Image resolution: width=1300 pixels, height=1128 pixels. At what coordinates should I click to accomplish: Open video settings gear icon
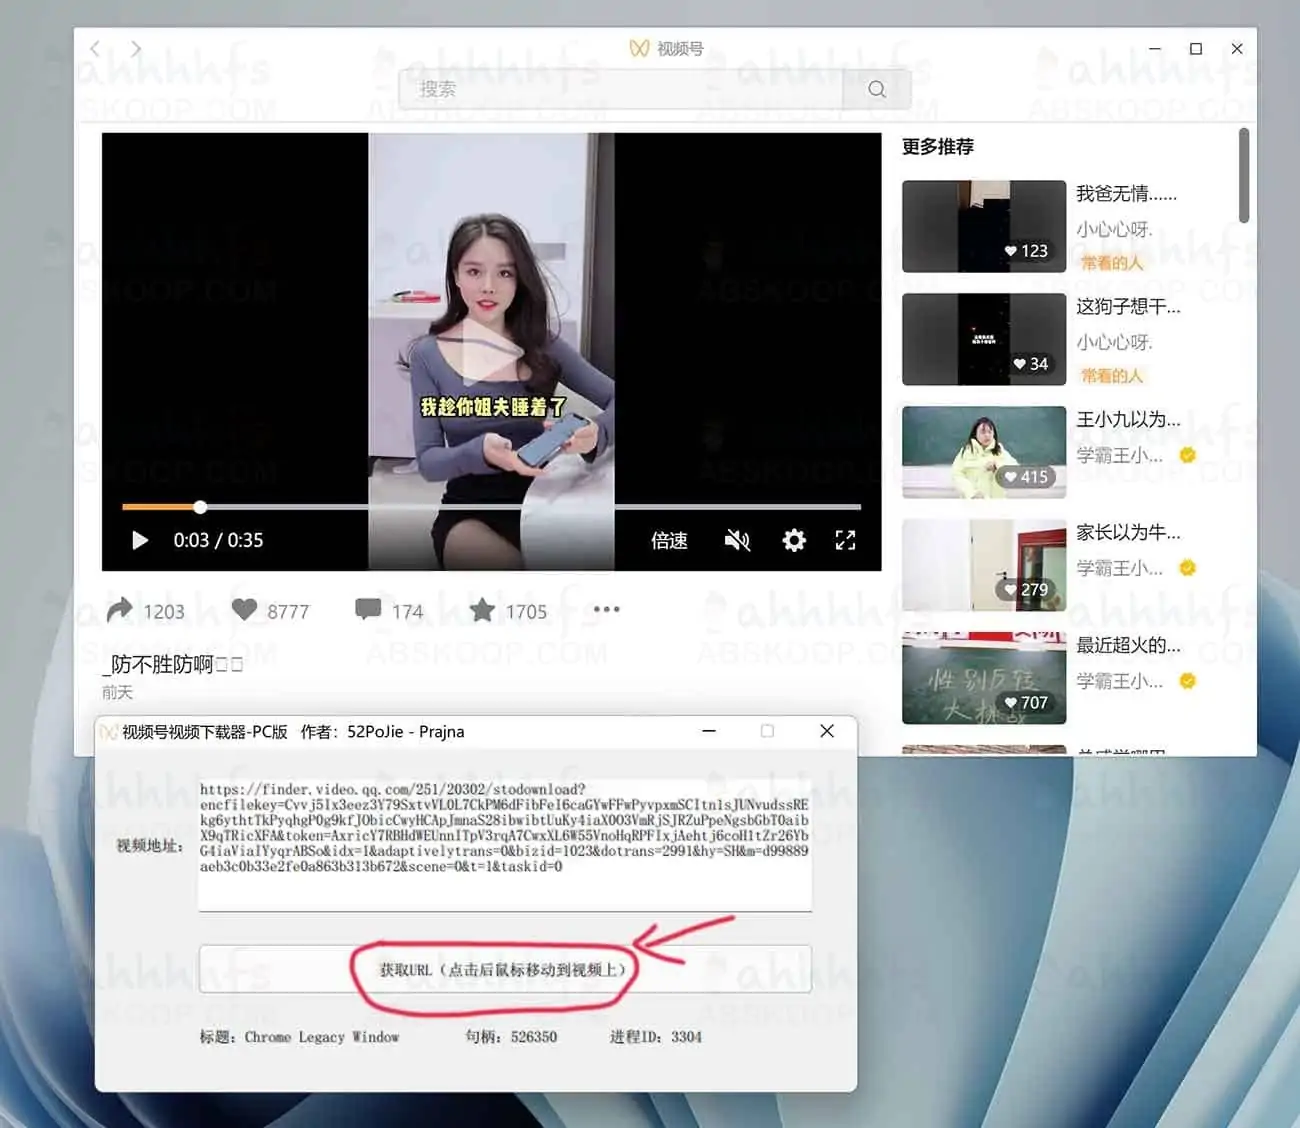coord(794,541)
